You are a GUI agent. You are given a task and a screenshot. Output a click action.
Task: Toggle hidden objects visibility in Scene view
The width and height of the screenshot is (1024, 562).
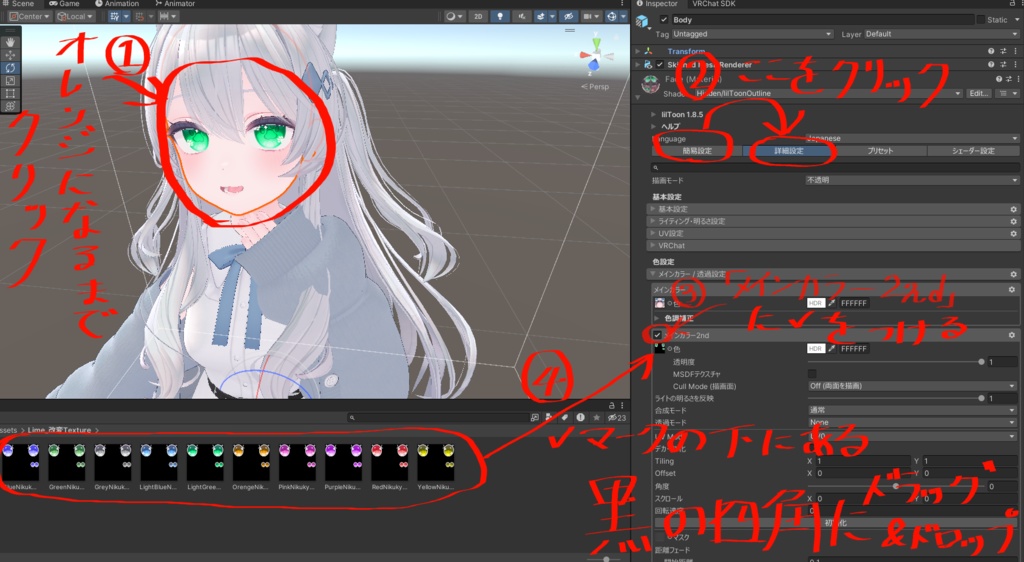coord(568,16)
